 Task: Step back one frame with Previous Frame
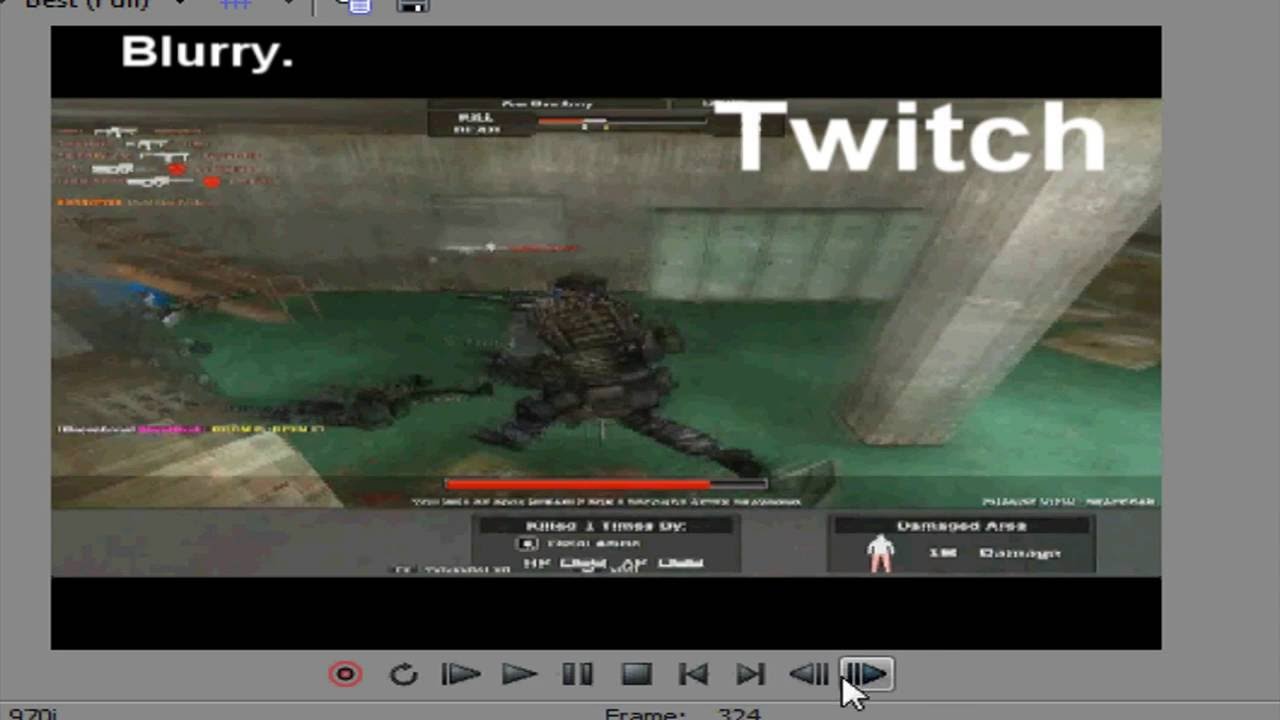click(809, 675)
